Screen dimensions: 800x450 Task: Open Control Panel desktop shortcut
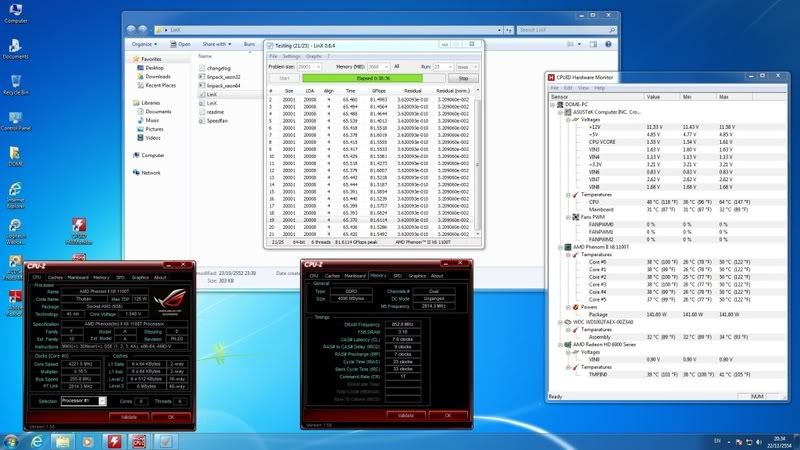[15, 117]
